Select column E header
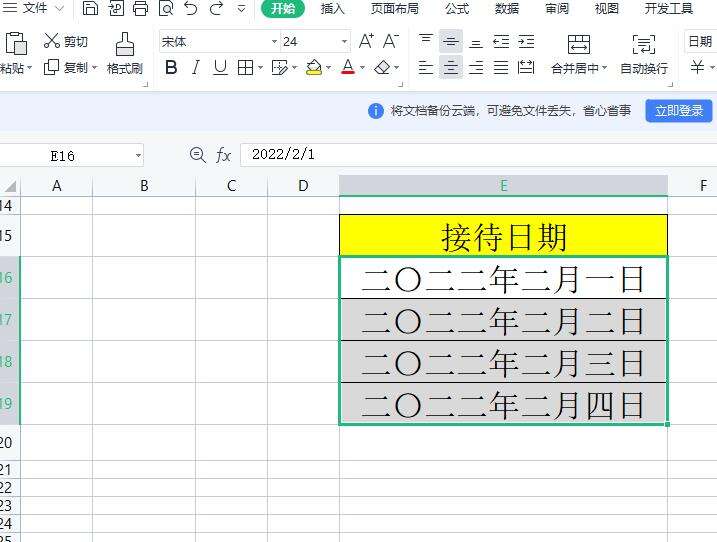 [503, 186]
